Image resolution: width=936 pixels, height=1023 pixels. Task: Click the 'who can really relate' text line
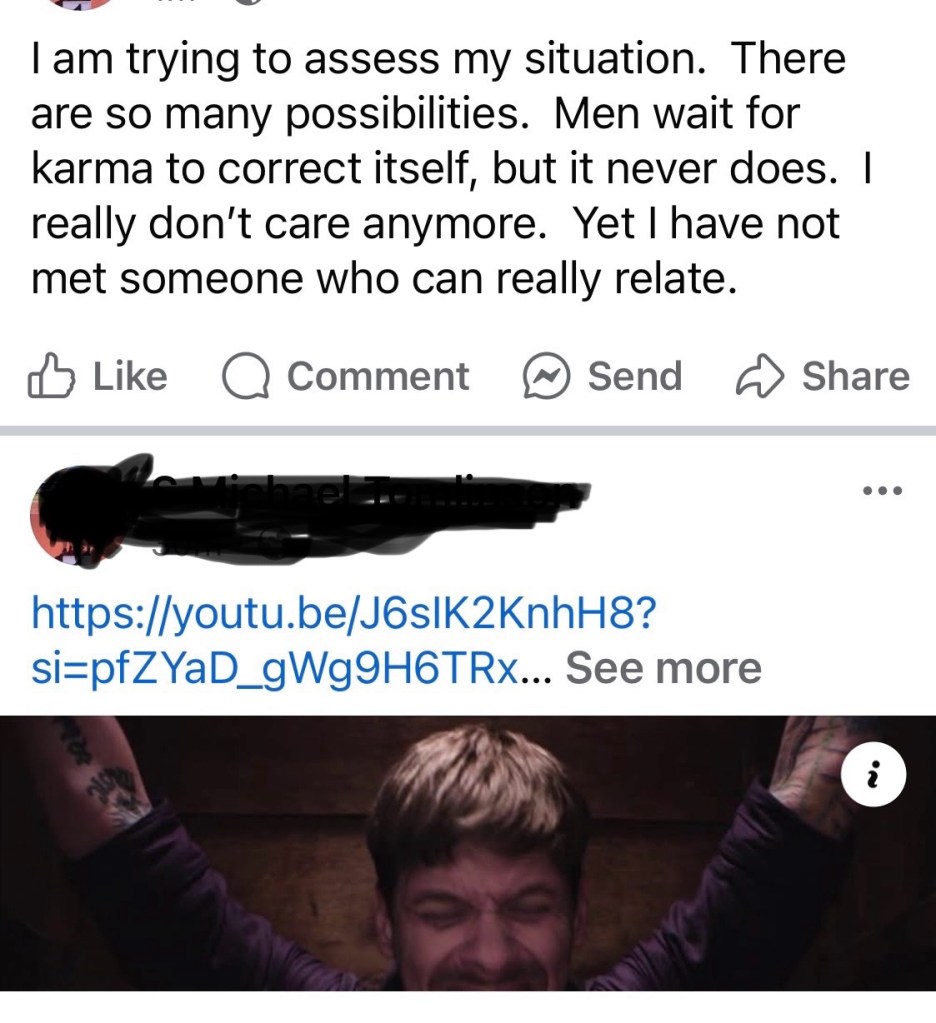(527, 280)
